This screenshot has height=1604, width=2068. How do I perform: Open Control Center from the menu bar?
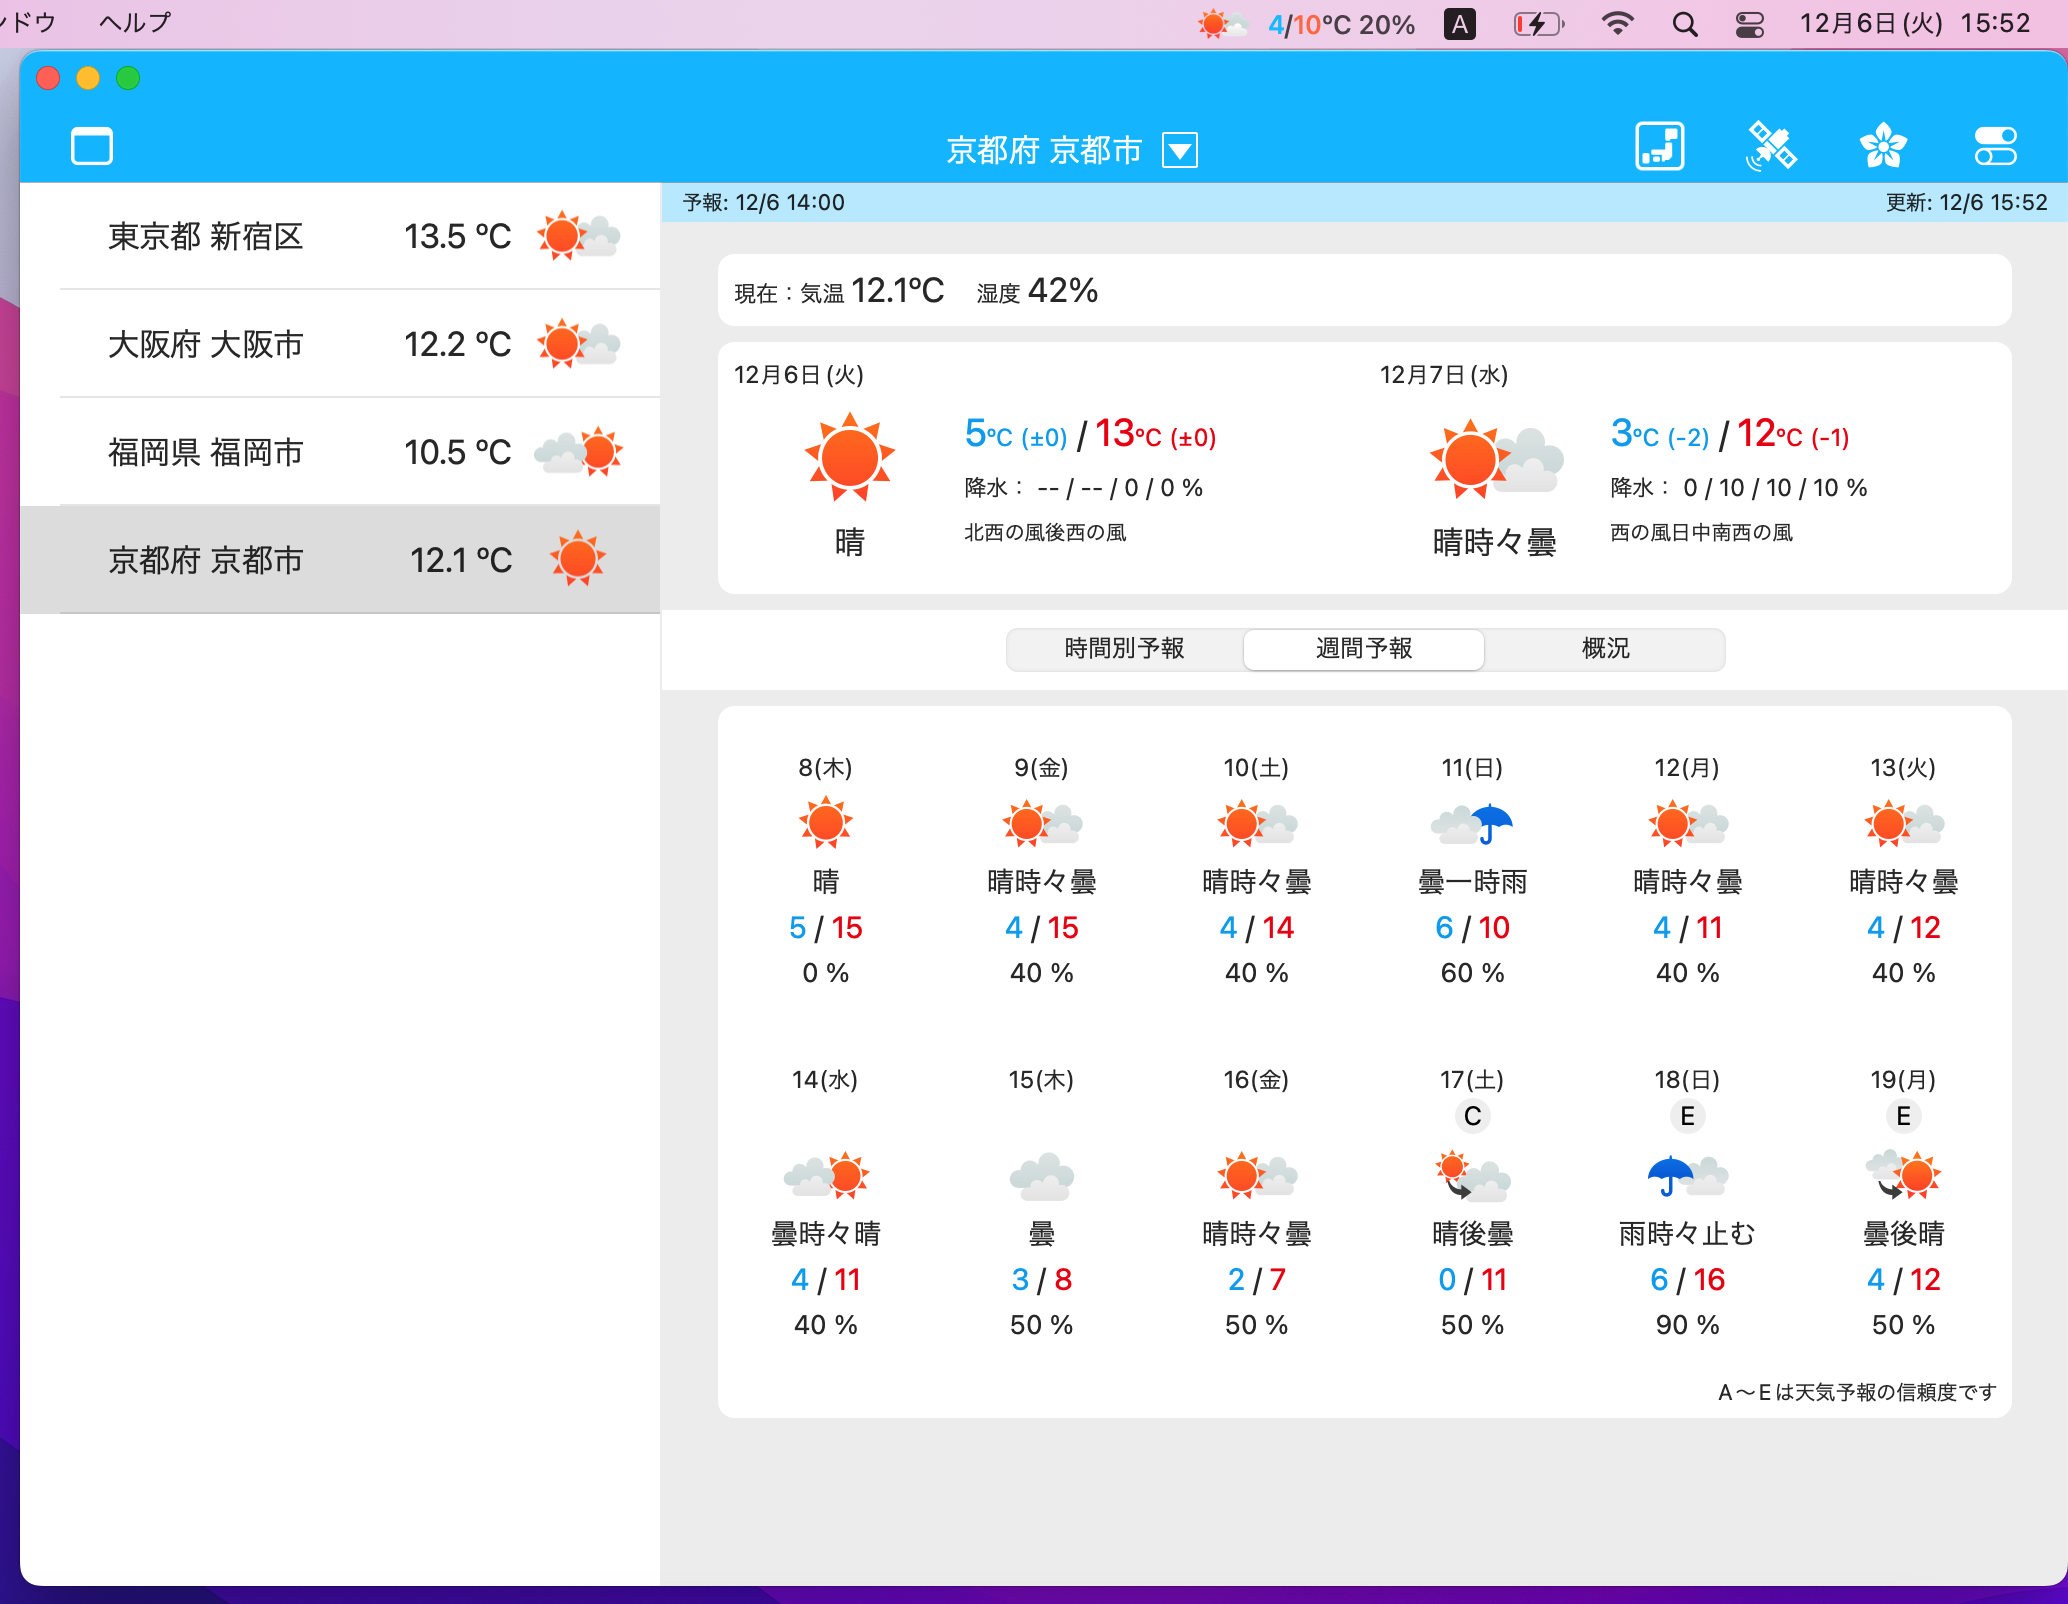1750,22
